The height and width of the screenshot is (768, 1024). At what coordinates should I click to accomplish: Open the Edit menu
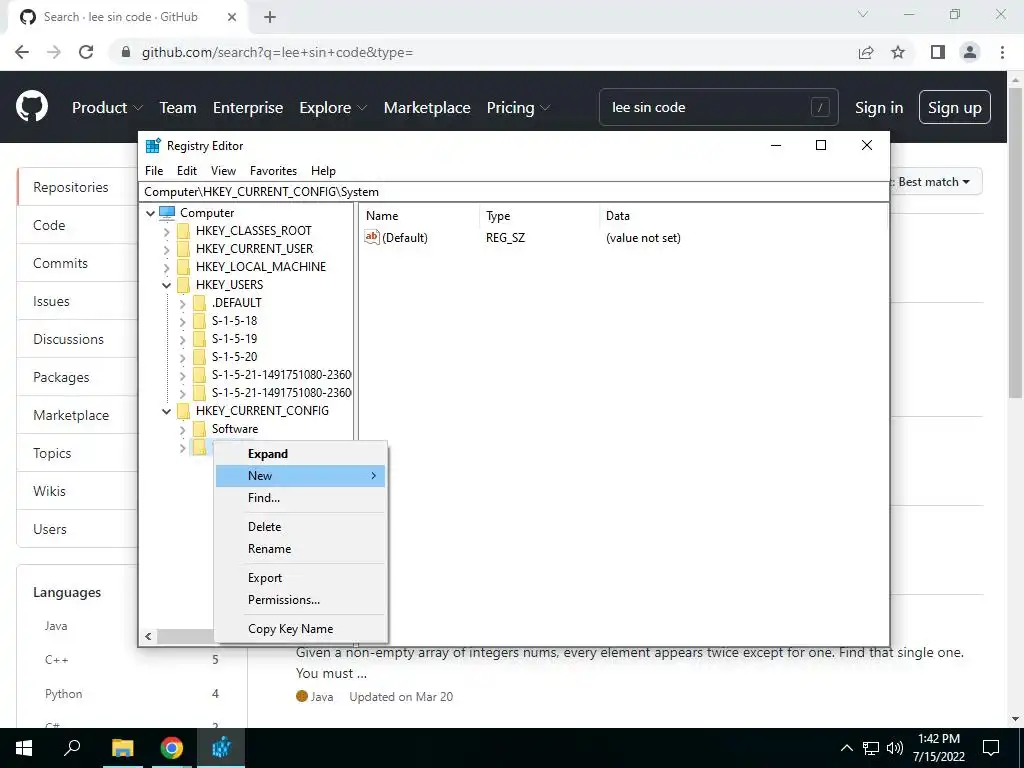pos(187,171)
